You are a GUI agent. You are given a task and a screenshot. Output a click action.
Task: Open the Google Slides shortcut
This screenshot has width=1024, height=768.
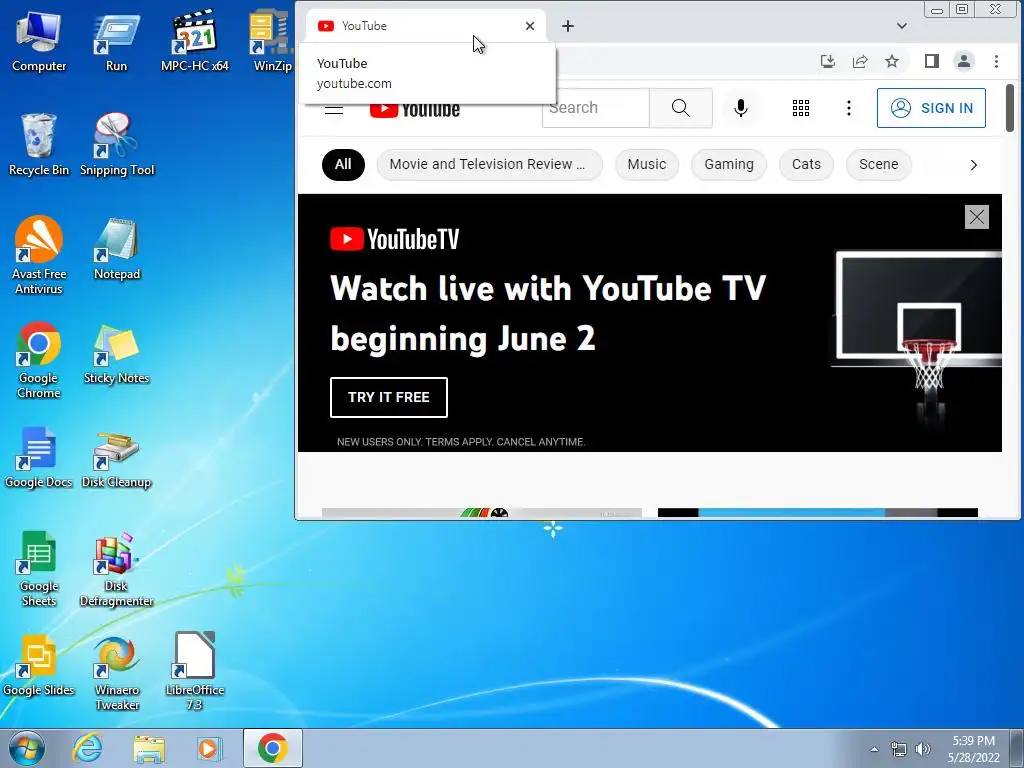pos(39,666)
